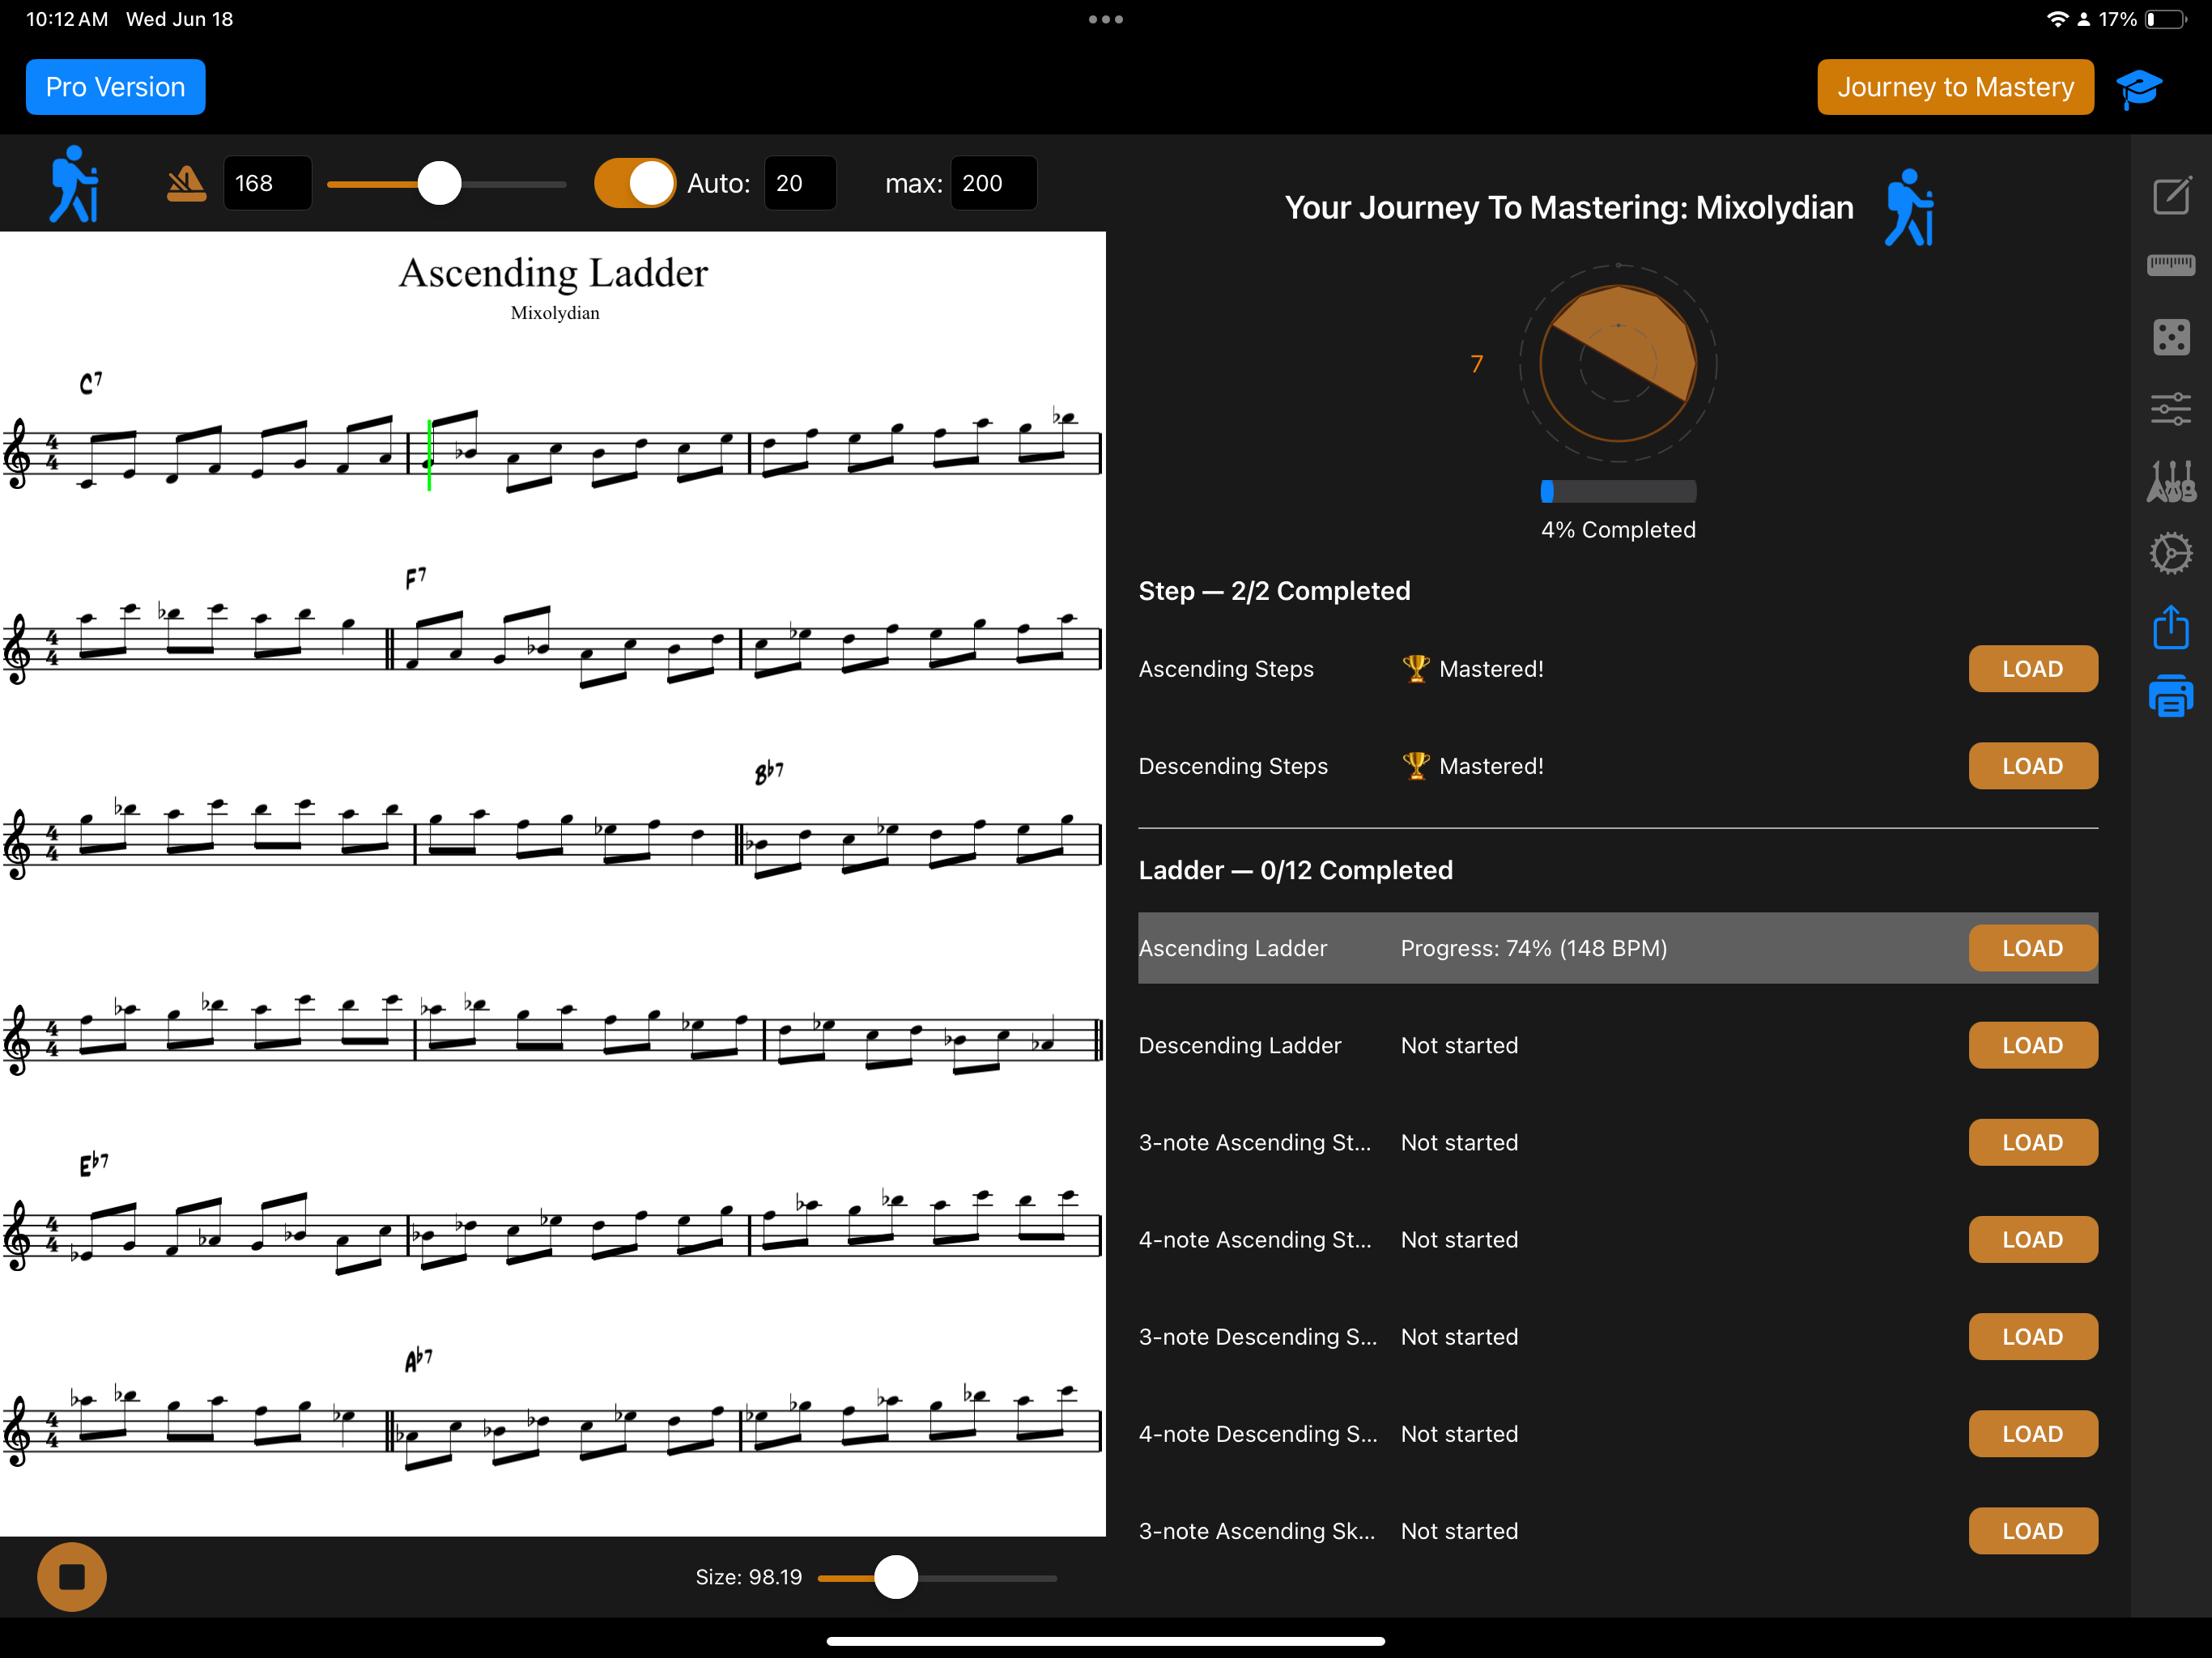Click the max field showing 200

pos(993,183)
